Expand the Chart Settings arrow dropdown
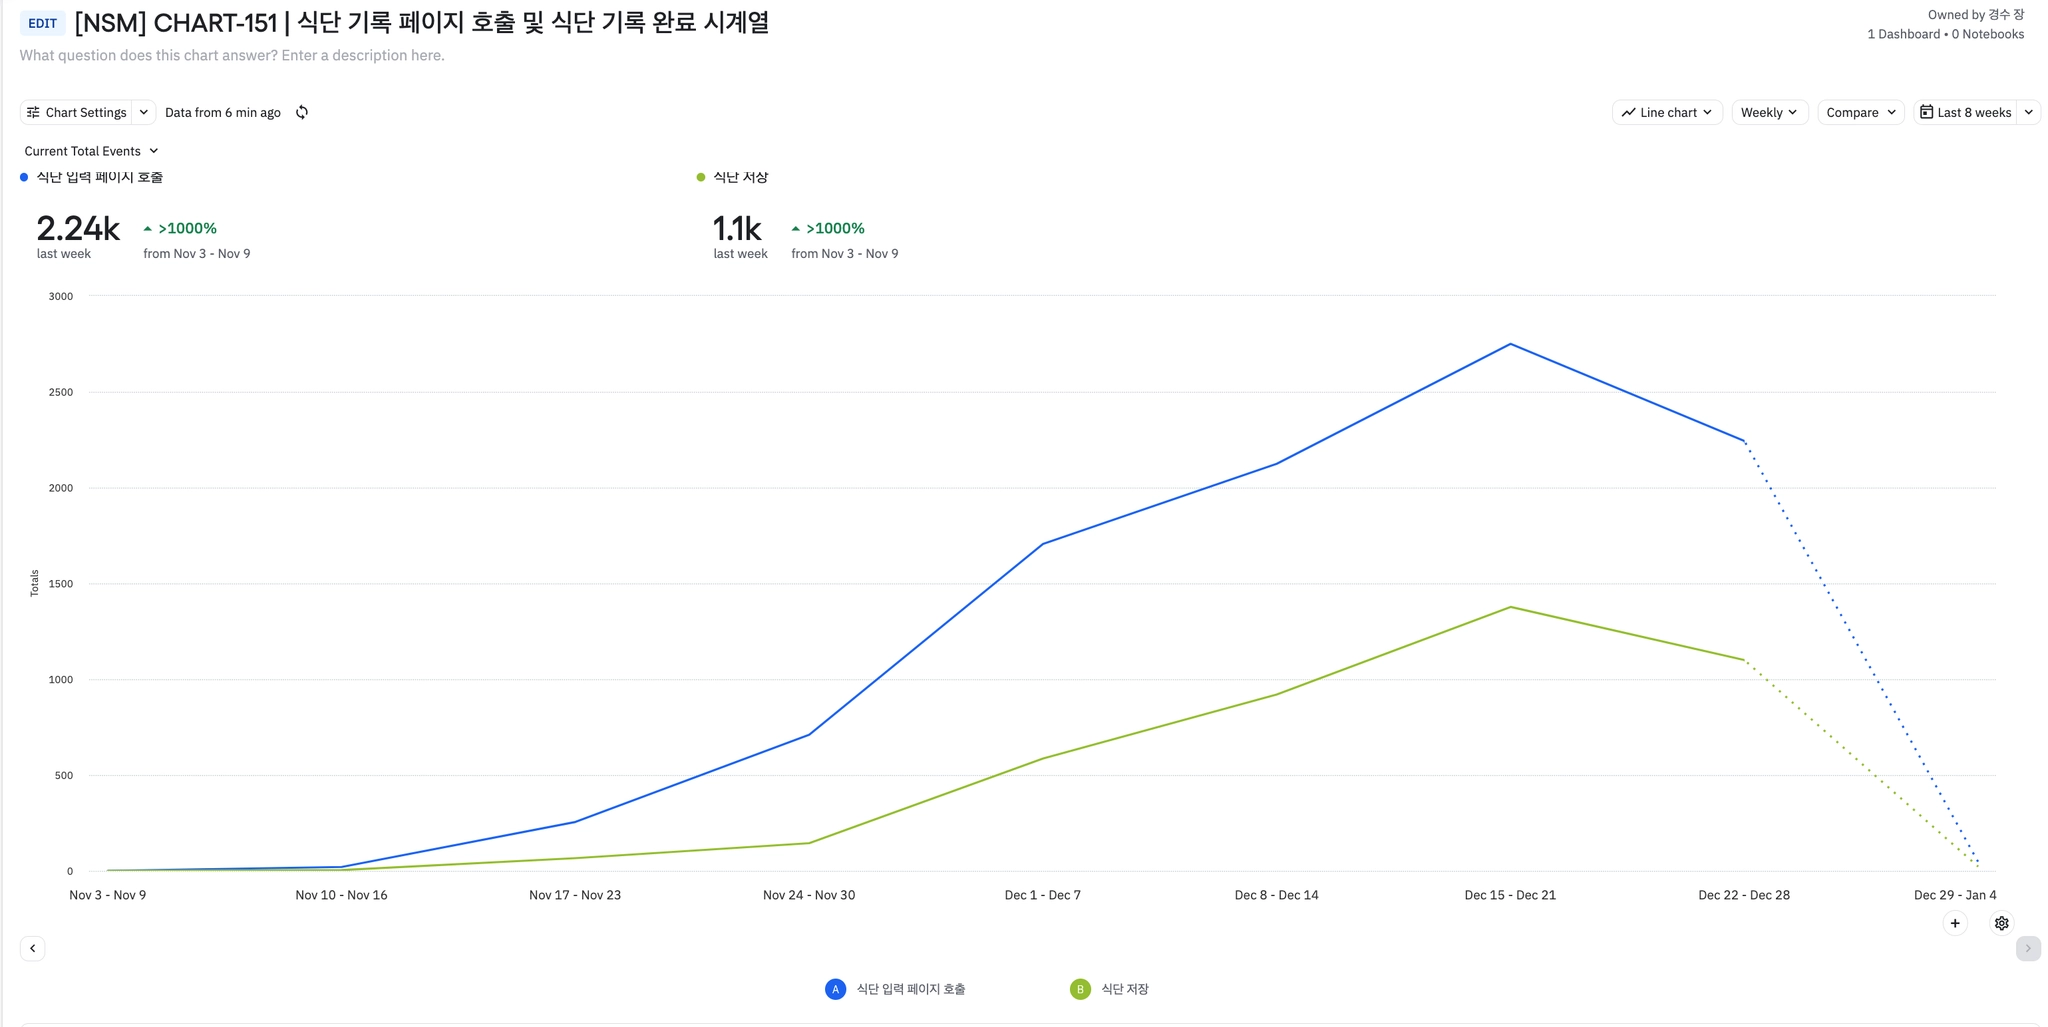 [x=144, y=112]
